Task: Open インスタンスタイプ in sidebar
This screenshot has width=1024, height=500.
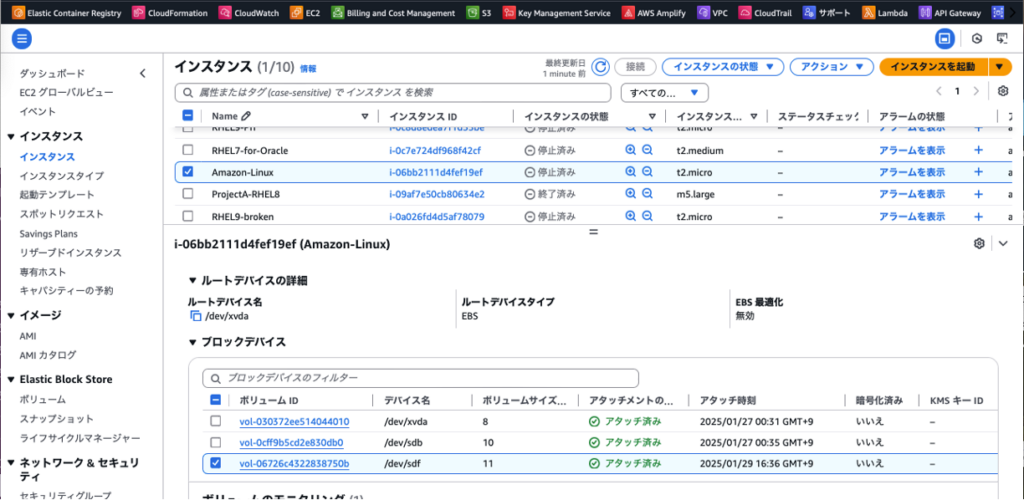Action: tap(61, 176)
